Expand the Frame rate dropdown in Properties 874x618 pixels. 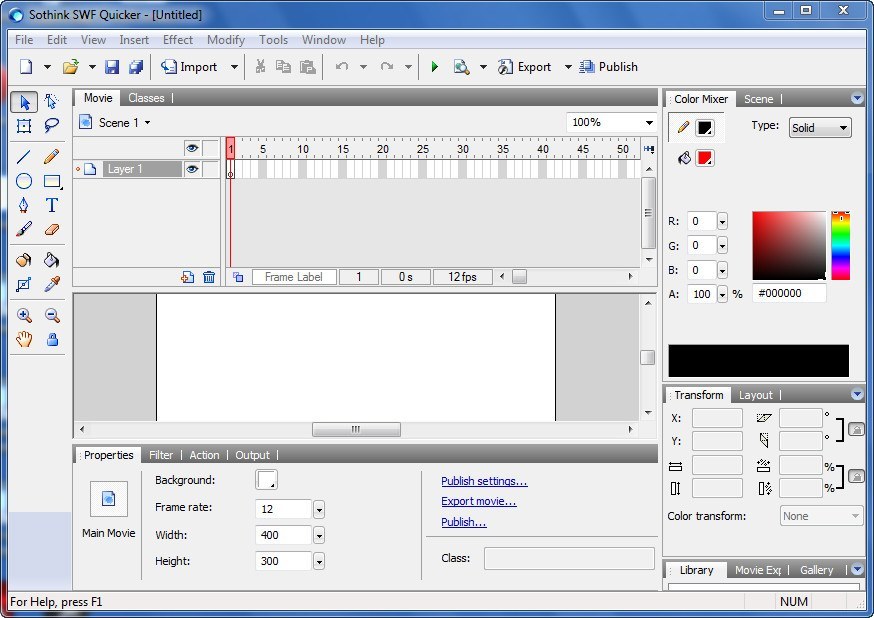point(318,509)
